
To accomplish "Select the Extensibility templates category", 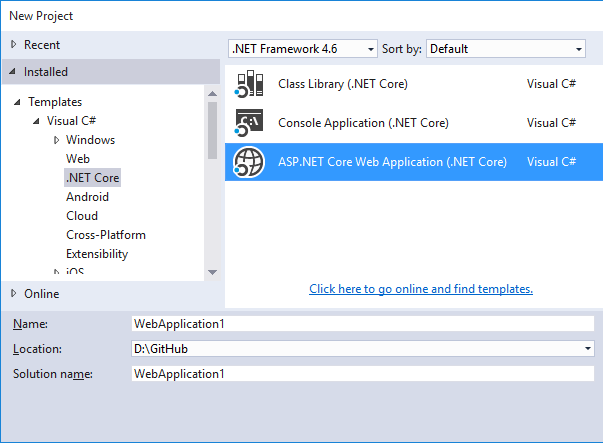I will pos(97,254).
